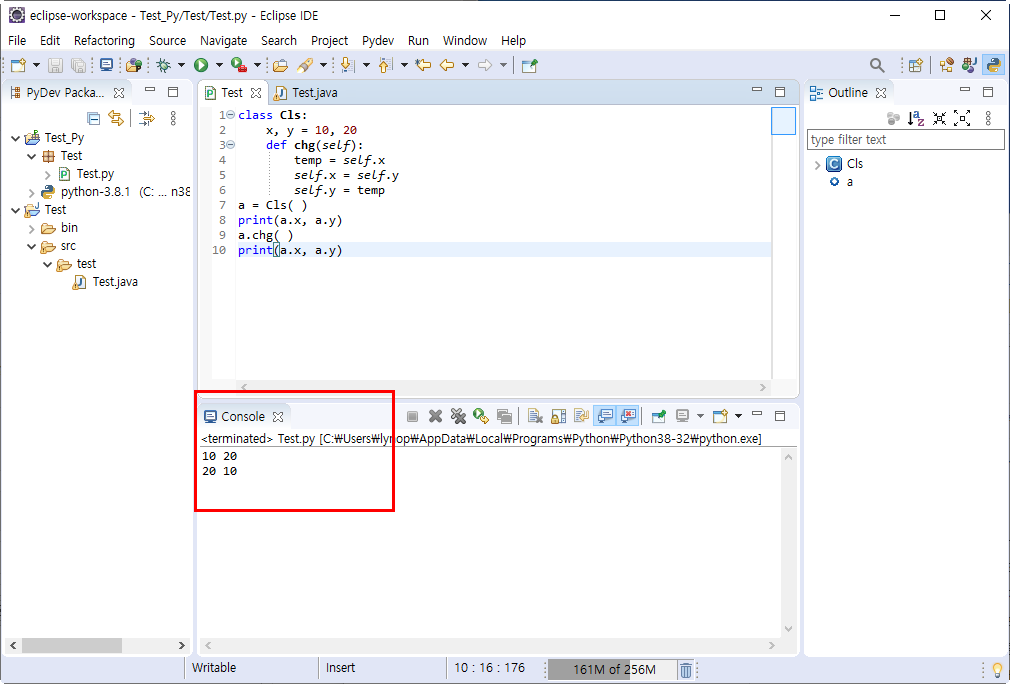This screenshot has width=1010, height=684.
Task: Sort the Outline alphabetically
Action: point(915,119)
